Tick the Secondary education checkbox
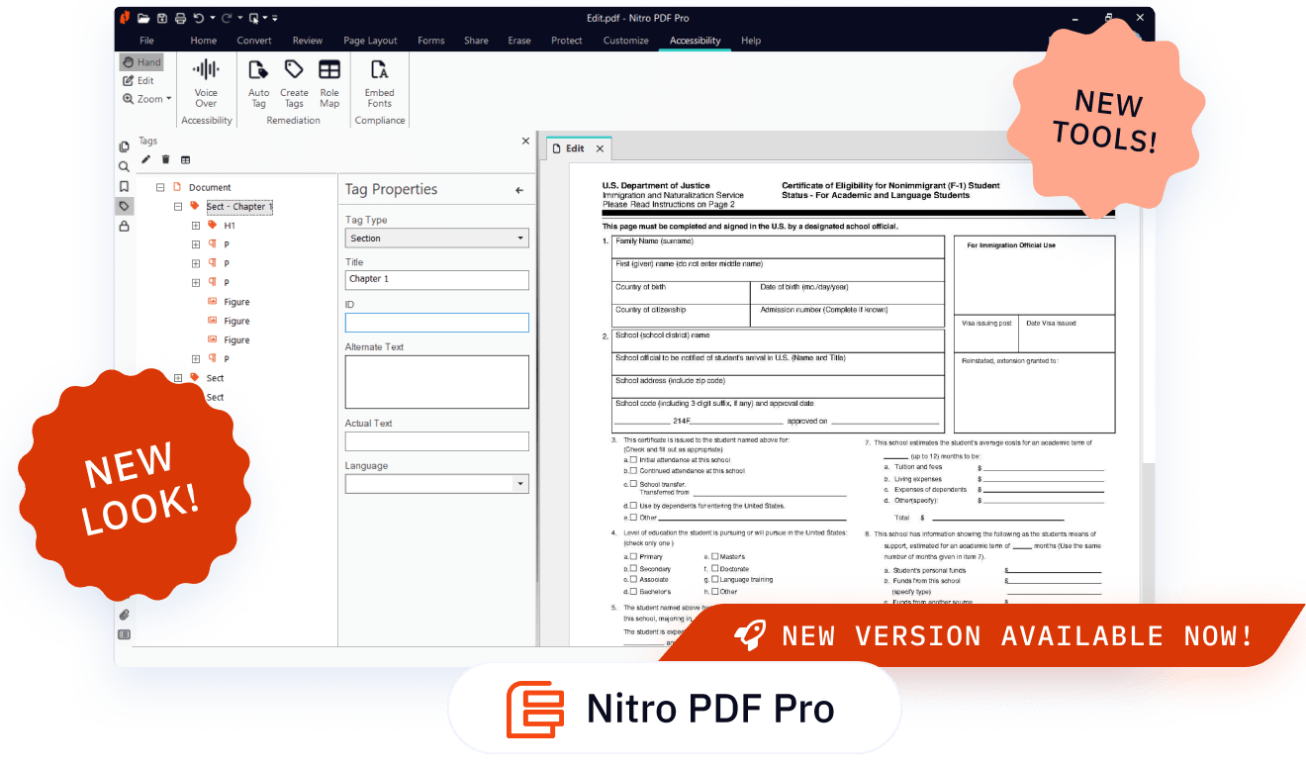1306x768 pixels. click(633, 568)
